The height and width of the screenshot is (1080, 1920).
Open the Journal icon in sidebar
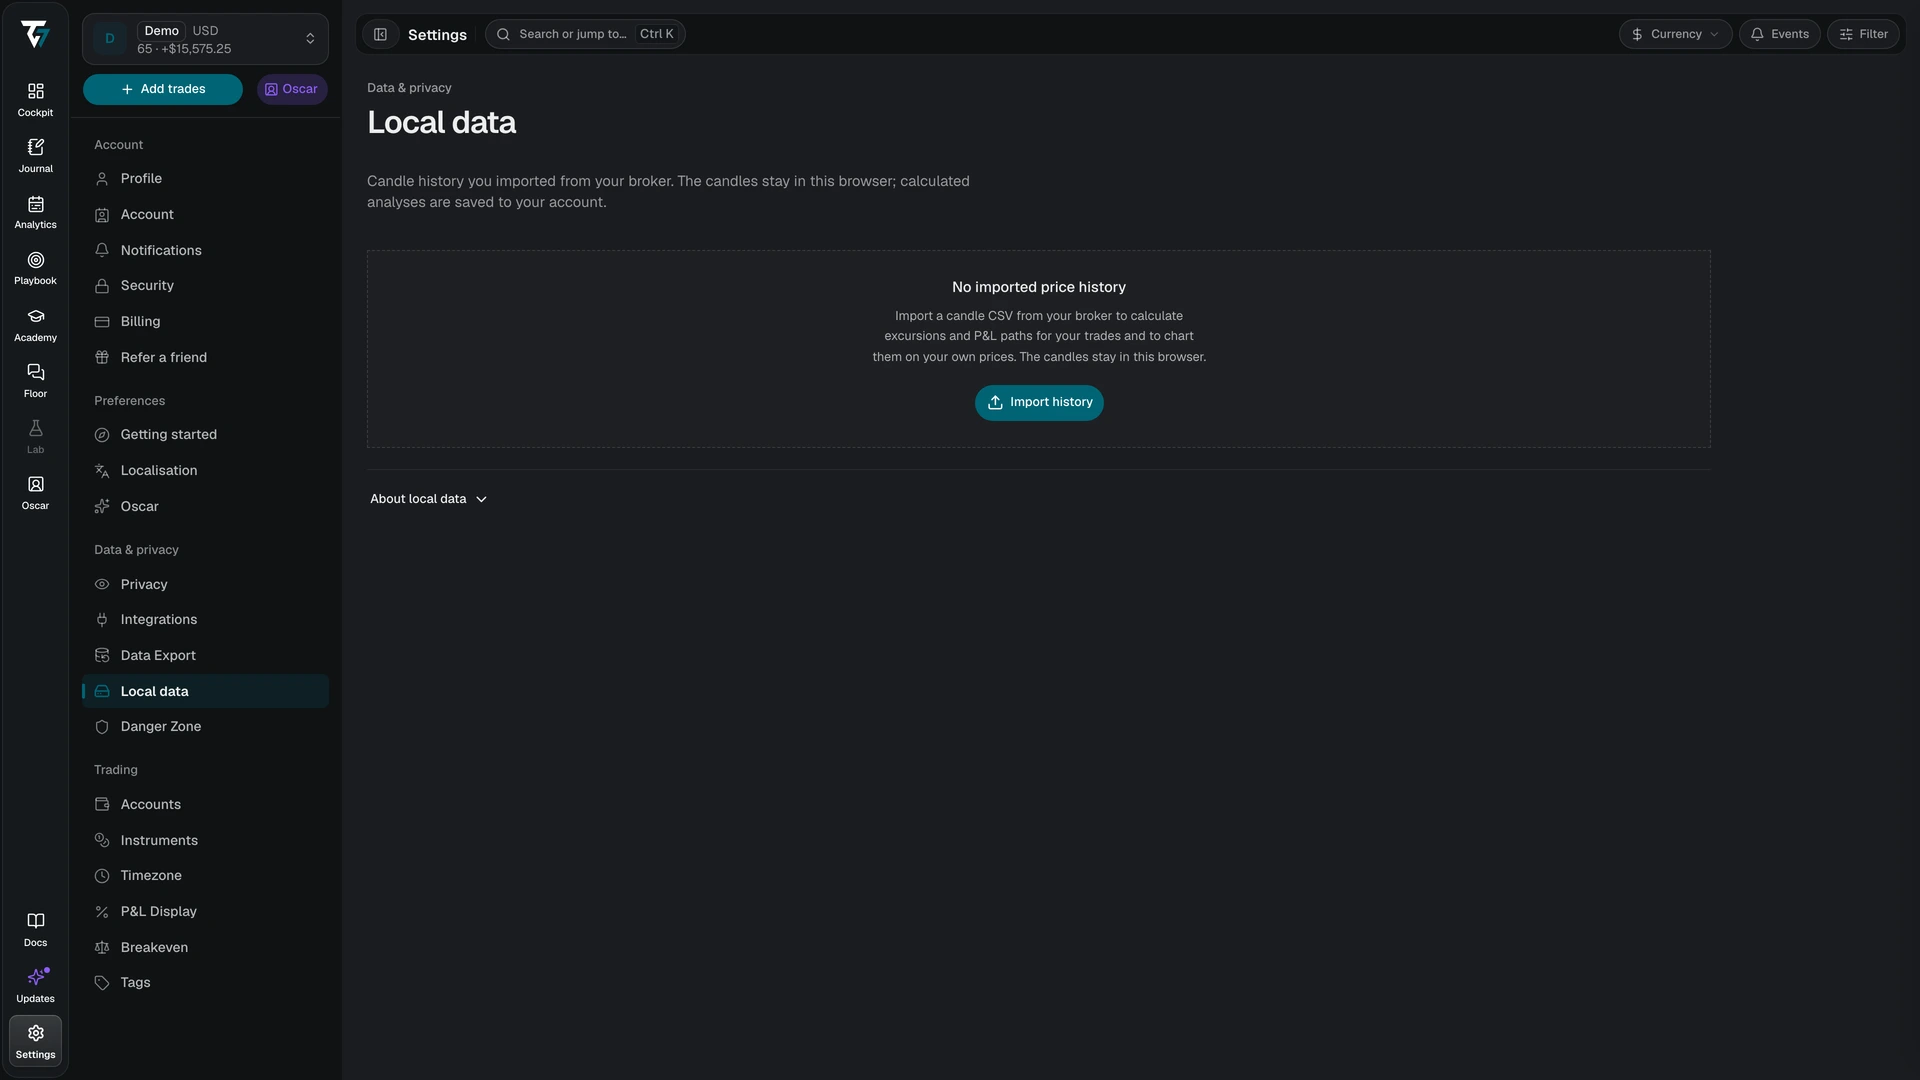[35, 156]
